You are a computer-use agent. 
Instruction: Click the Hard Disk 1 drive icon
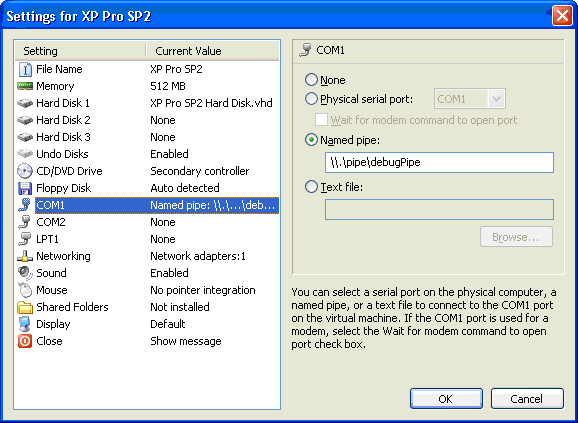(x=25, y=103)
